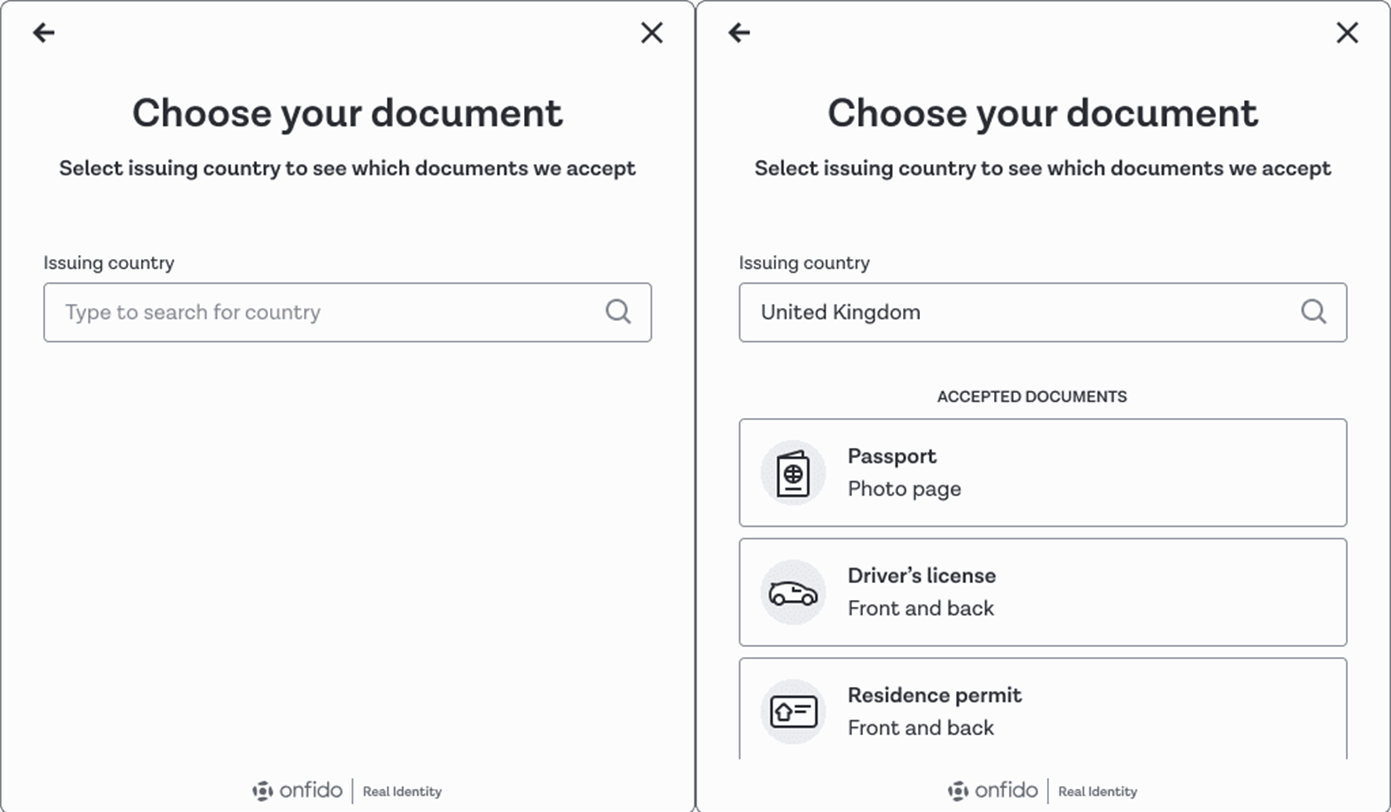The image size is (1391, 812).
Task: Click the car icon for Driver's license
Action: 793,592
